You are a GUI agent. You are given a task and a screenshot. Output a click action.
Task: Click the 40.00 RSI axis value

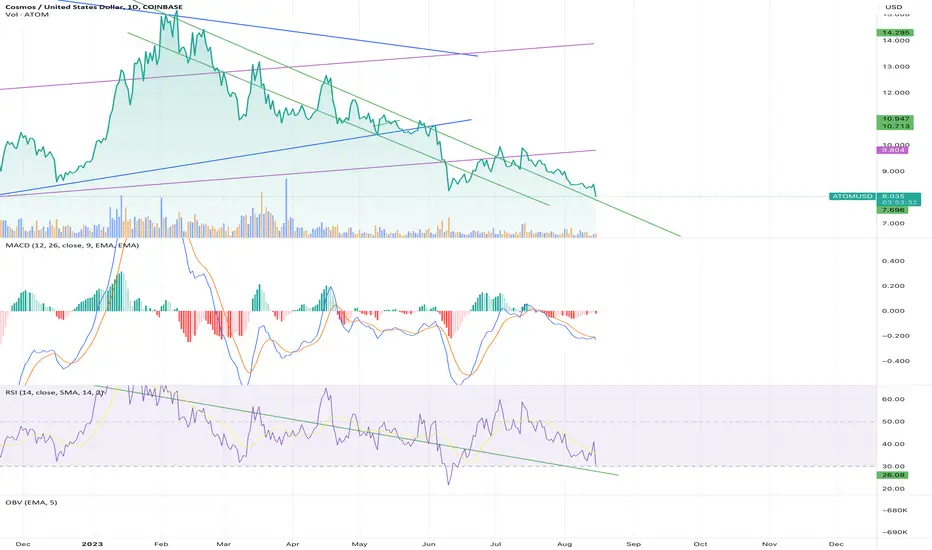895,444
